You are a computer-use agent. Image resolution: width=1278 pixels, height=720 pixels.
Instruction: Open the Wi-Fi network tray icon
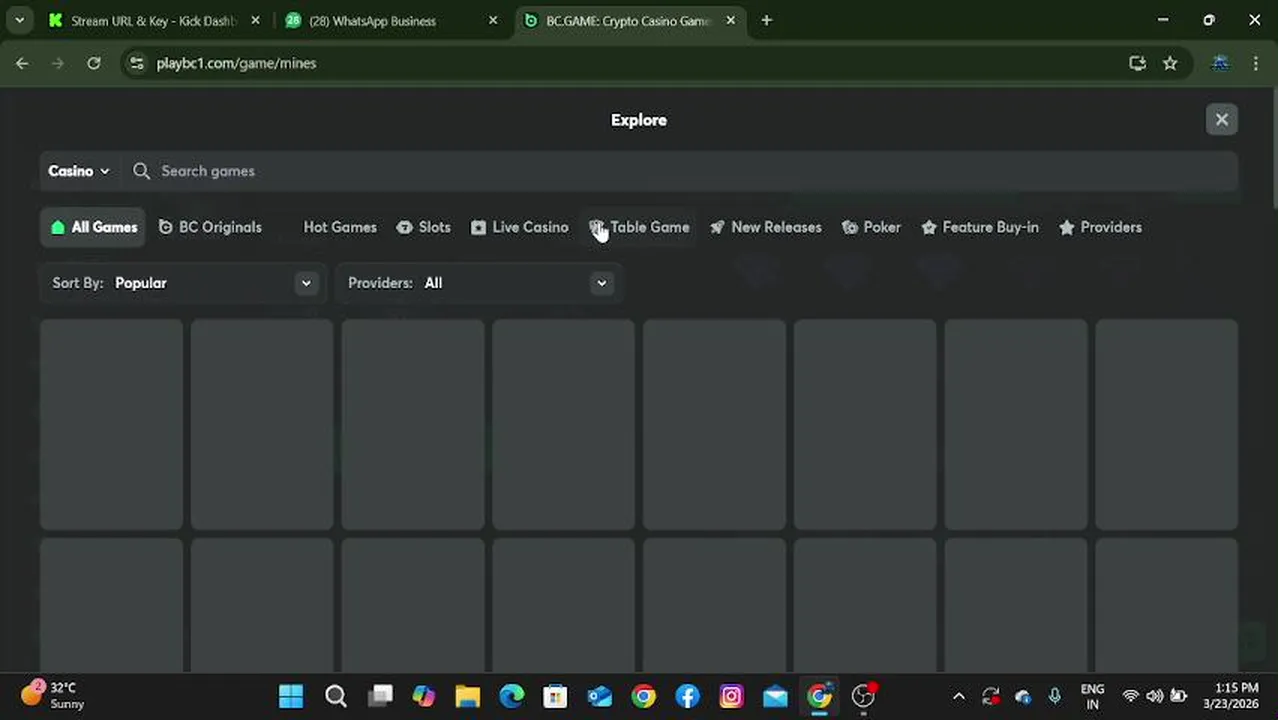point(1130,696)
